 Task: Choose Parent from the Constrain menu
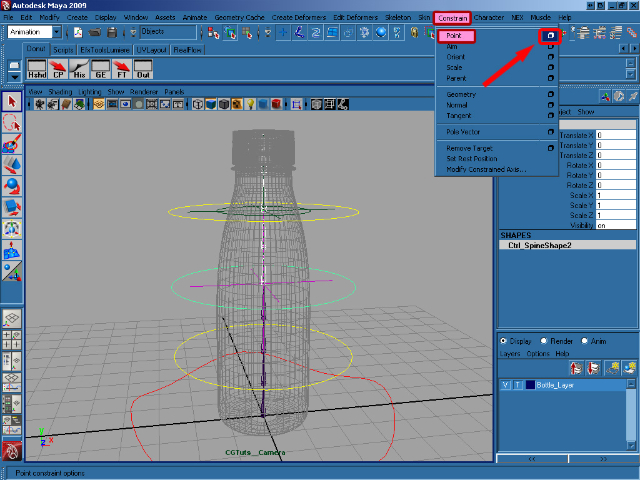click(x=456, y=78)
